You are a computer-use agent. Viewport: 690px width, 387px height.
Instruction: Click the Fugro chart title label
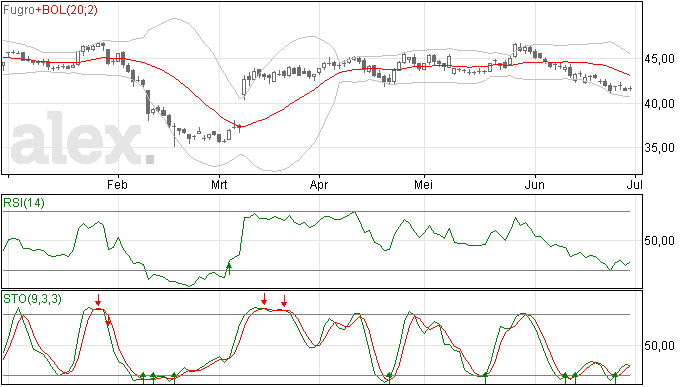[x=18, y=10]
